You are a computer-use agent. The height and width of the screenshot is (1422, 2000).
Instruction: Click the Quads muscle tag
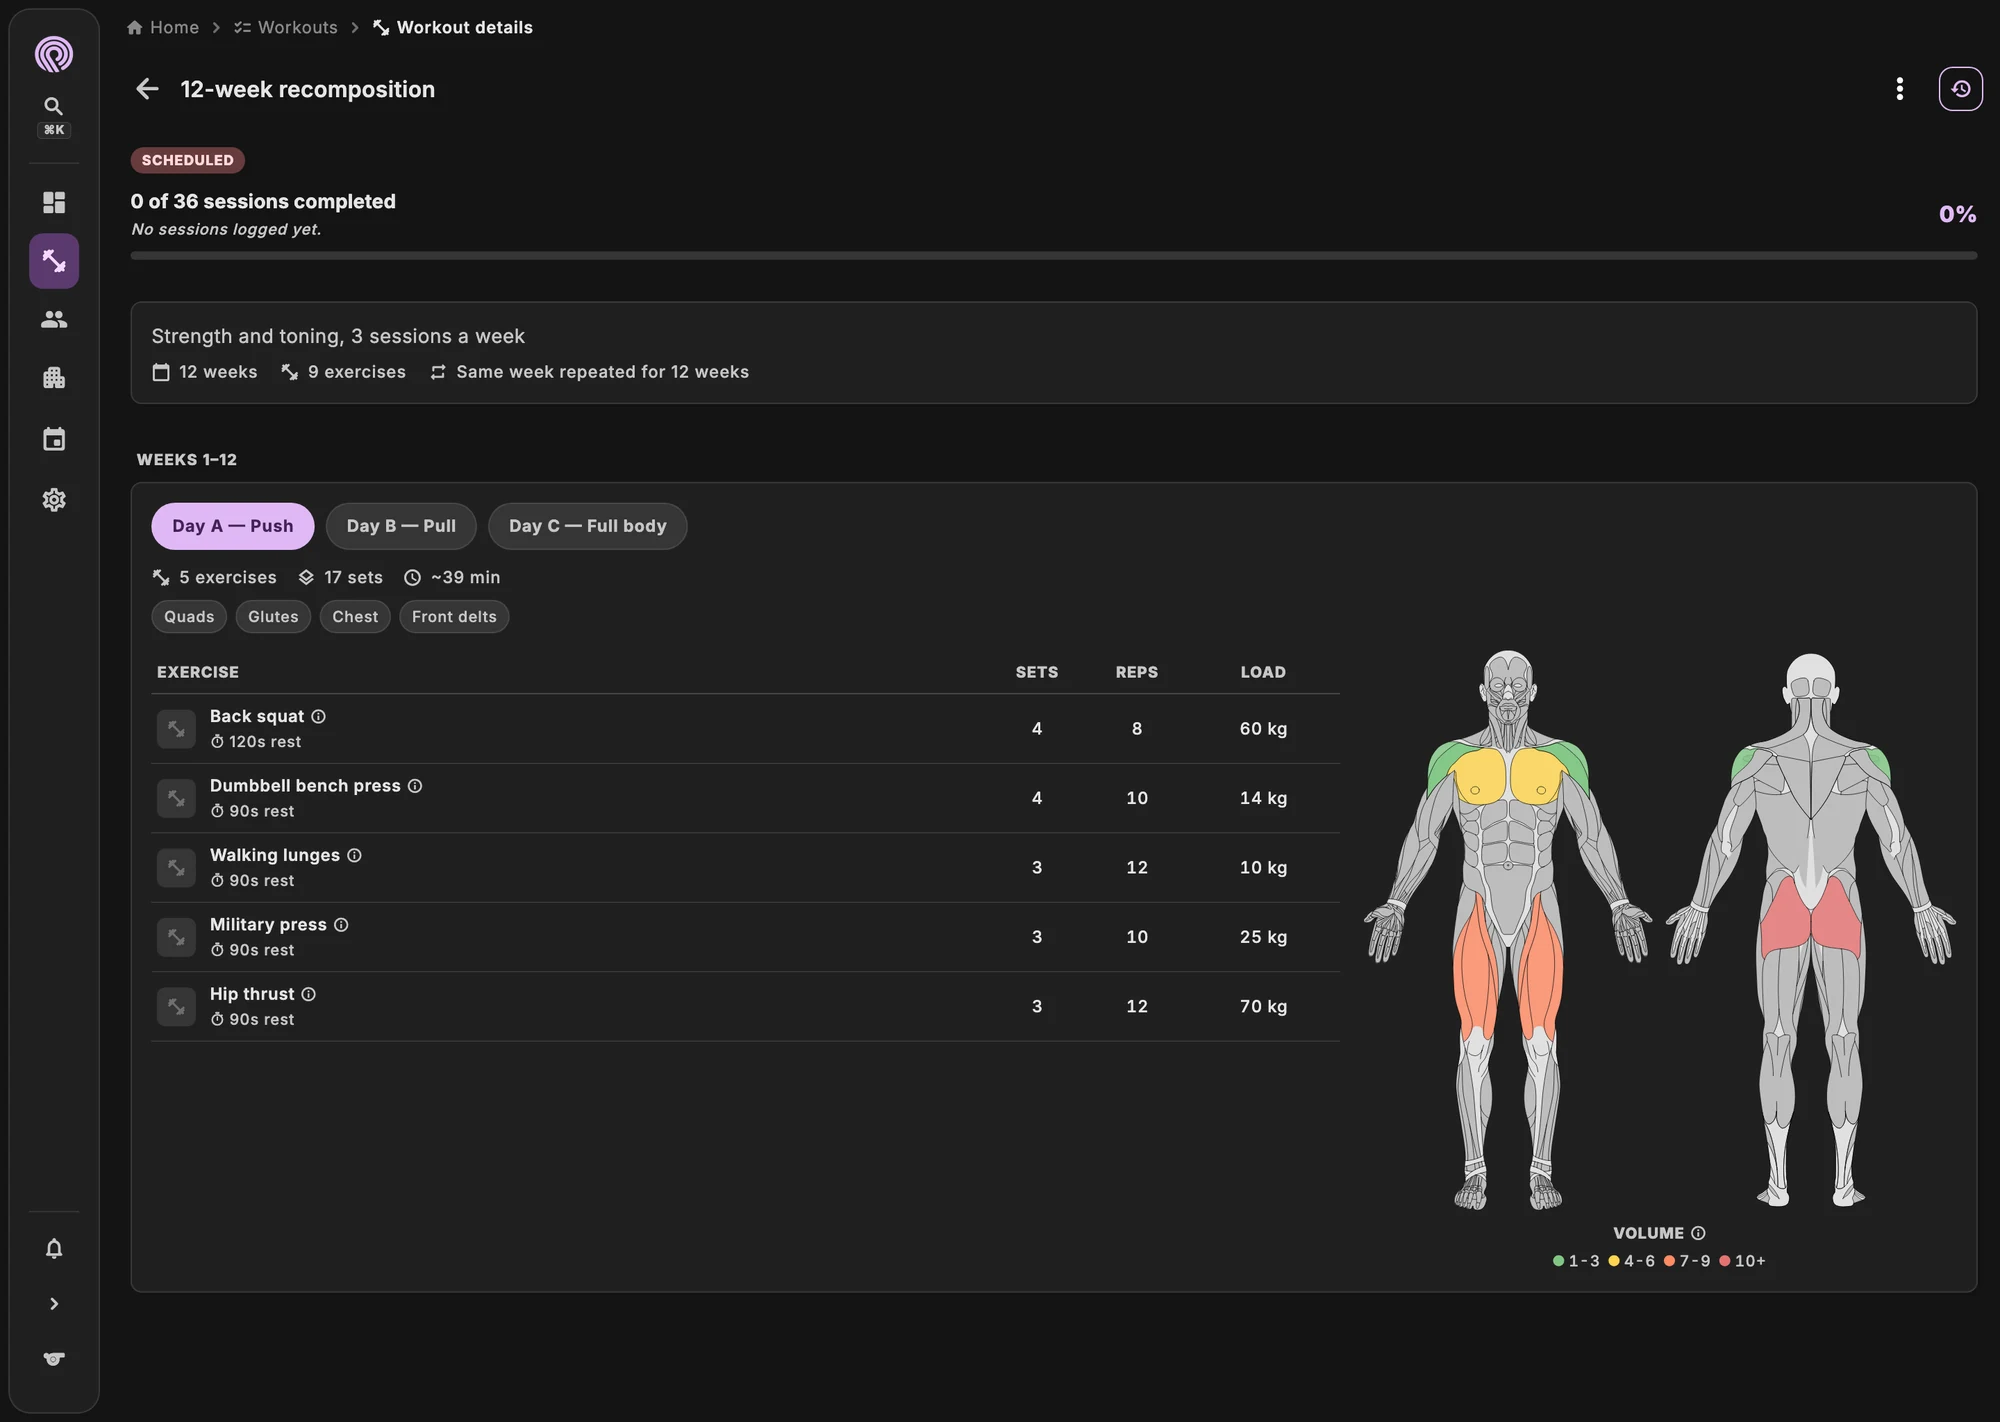point(189,617)
